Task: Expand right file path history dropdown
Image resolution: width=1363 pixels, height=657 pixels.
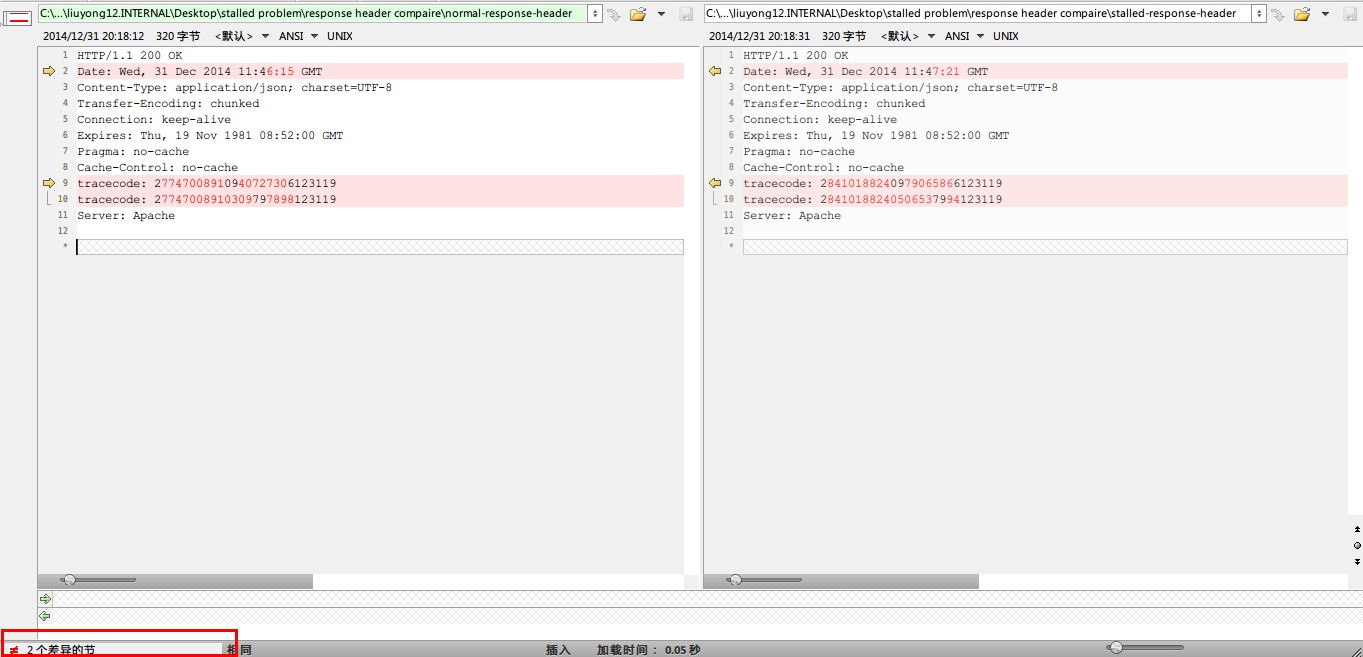Action: point(1260,14)
